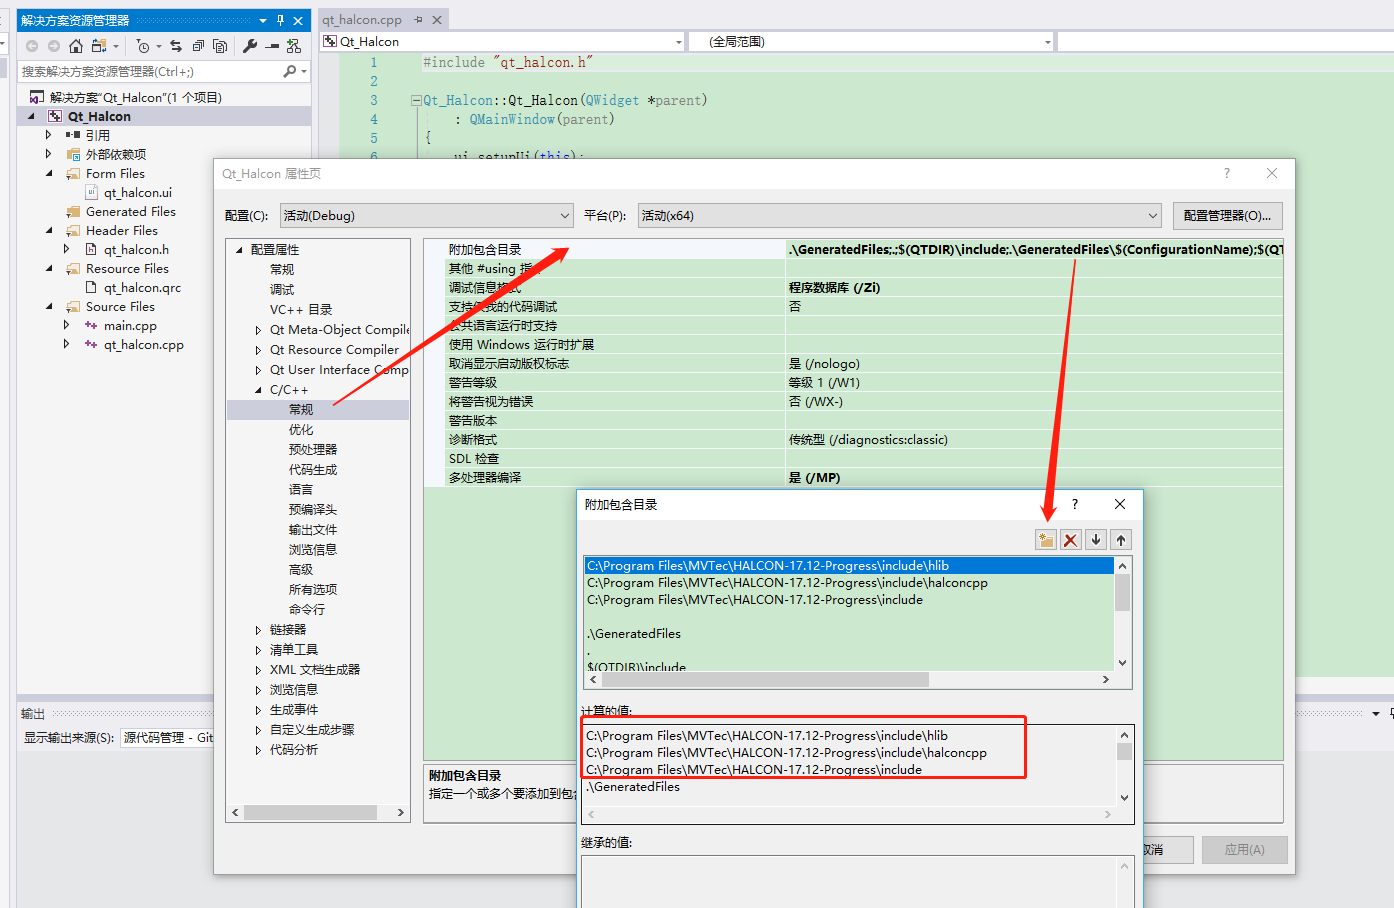The image size is (1394, 908).
Task: Open the 全局范围 scope dropdown in editor
Action: point(872,41)
